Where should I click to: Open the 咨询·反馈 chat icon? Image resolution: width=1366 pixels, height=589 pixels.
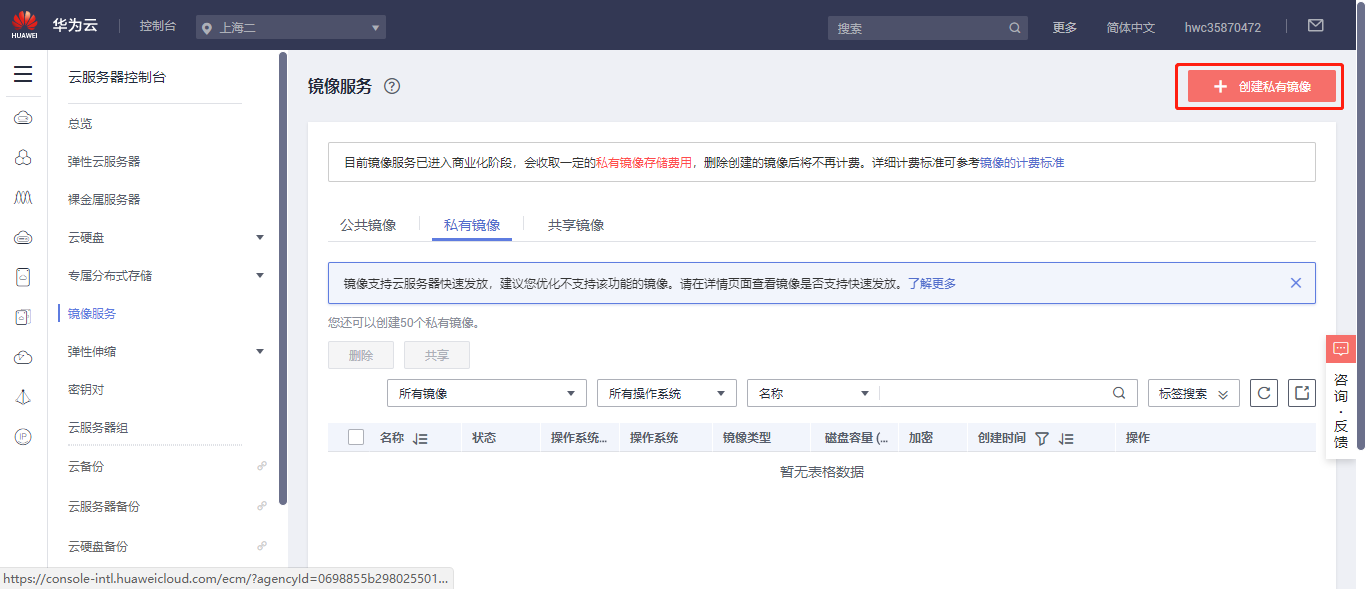[1341, 348]
